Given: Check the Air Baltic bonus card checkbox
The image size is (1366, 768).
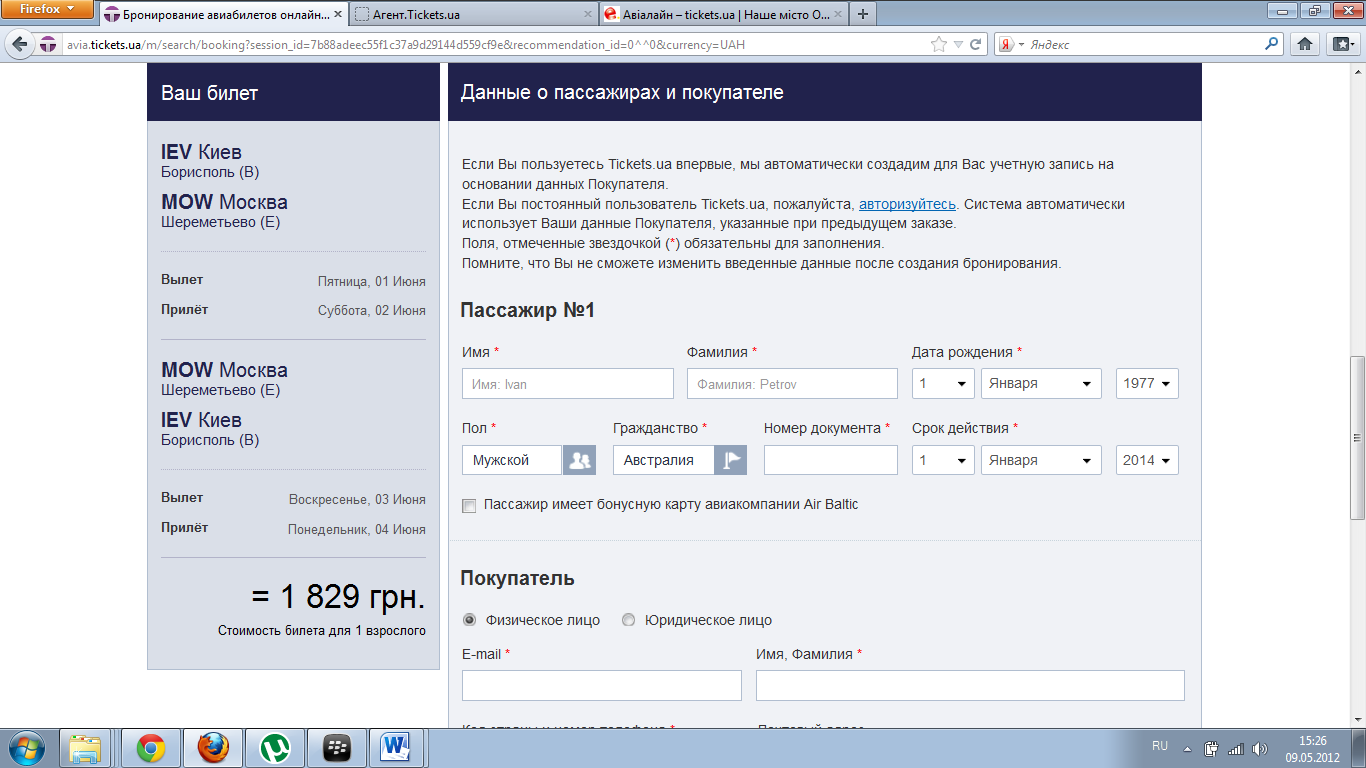Looking at the screenshot, I should (x=469, y=506).
